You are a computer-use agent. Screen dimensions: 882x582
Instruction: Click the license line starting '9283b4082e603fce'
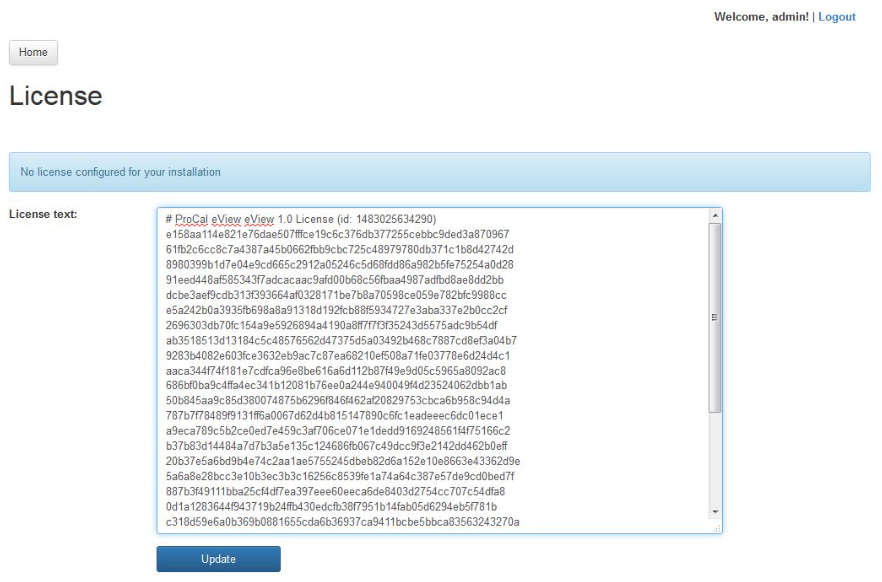click(338, 356)
